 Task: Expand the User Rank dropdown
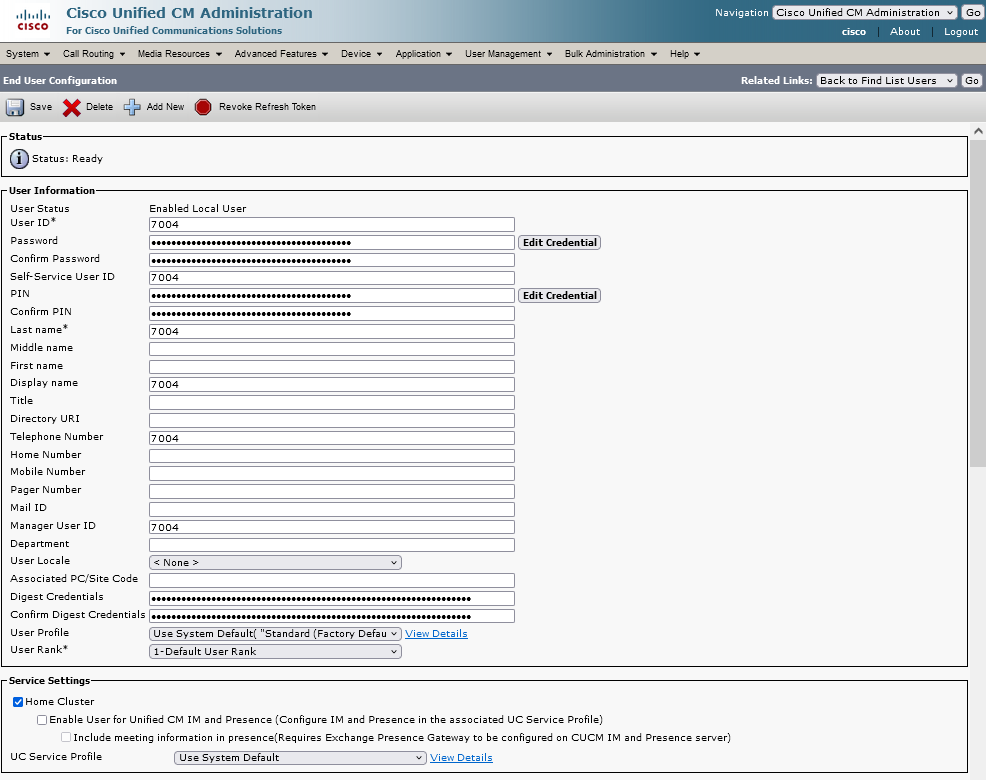[x=275, y=652]
